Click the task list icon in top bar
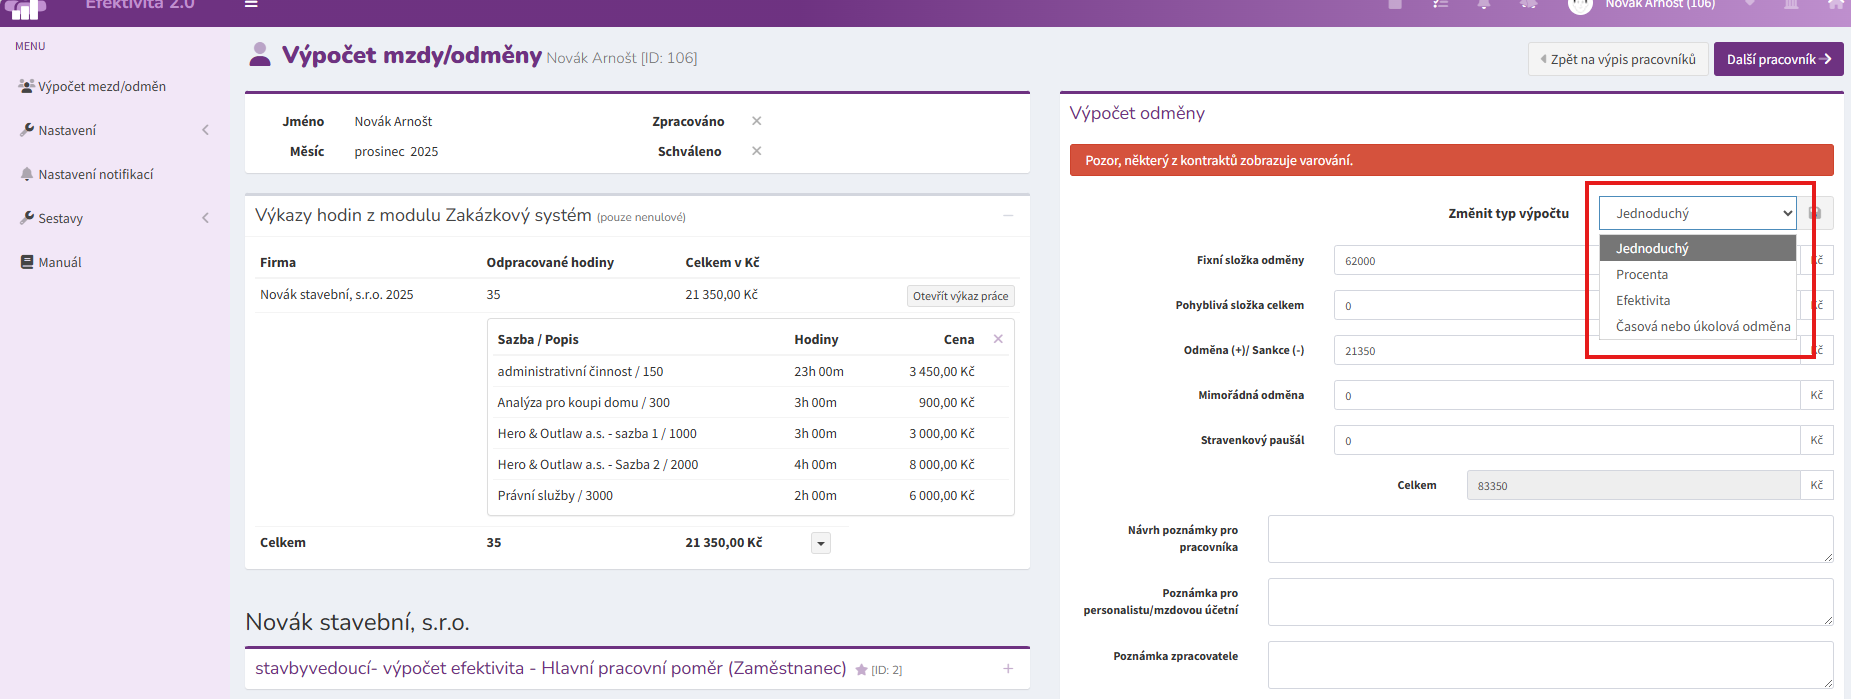1851x699 pixels. pos(1440,5)
